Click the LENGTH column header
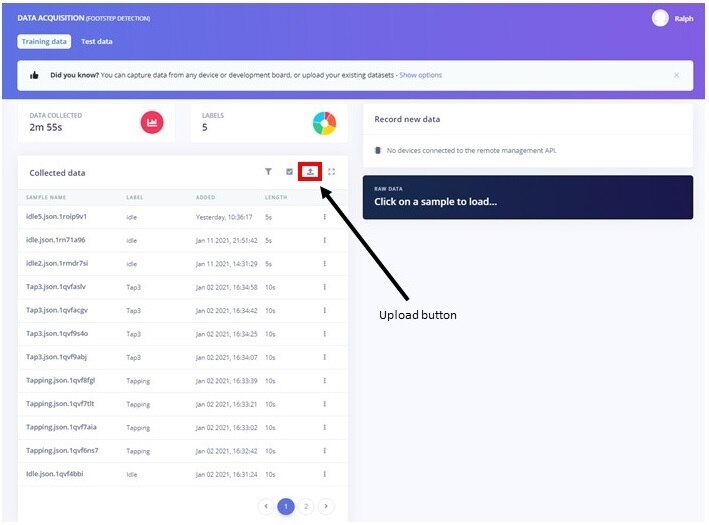The height and width of the screenshot is (525, 709). click(x=276, y=198)
